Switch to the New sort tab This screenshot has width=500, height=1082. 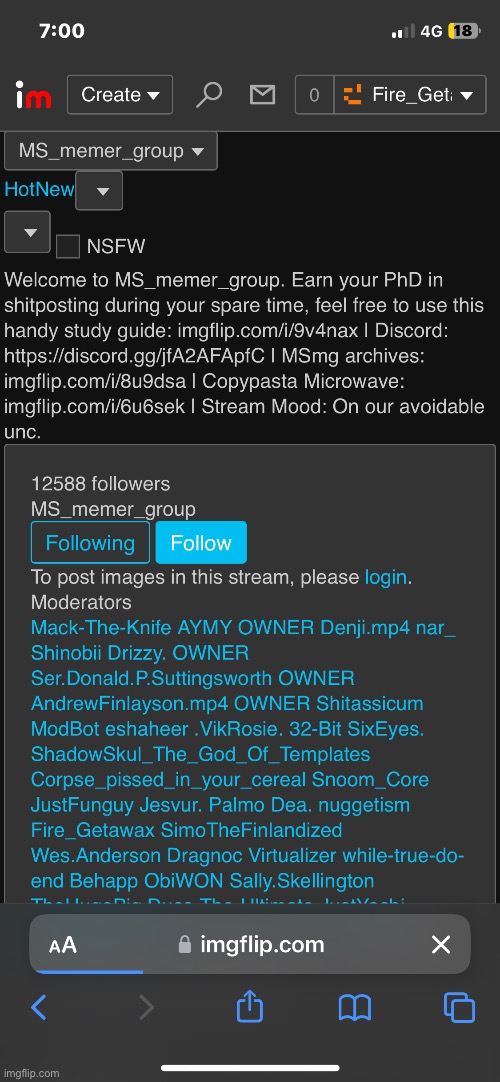click(54, 190)
